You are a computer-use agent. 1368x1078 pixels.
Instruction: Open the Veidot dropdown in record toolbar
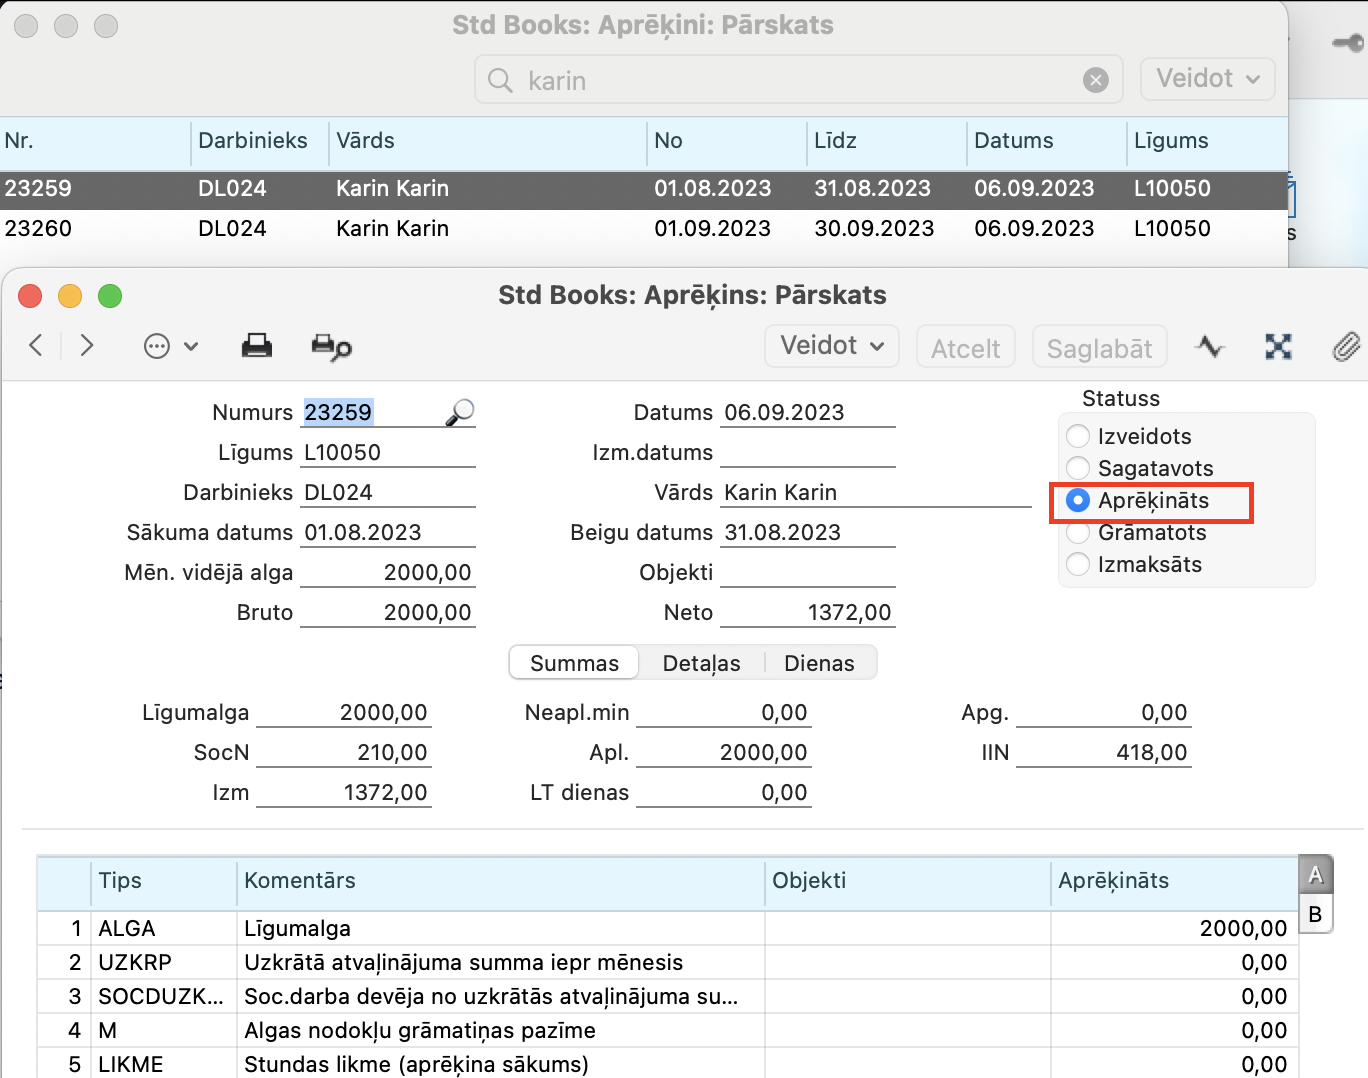click(832, 346)
